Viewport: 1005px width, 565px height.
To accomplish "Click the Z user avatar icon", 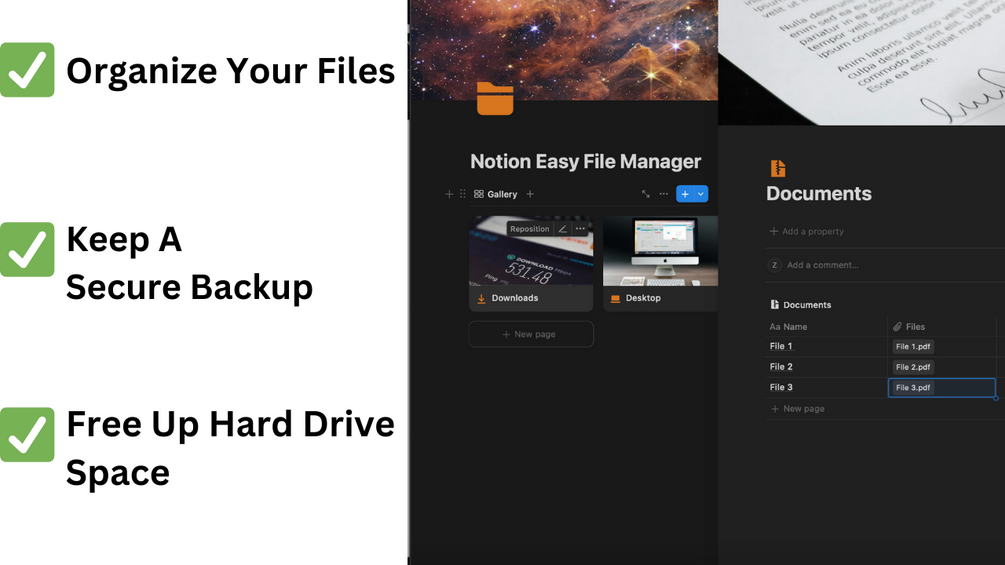I will pos(774,265).
